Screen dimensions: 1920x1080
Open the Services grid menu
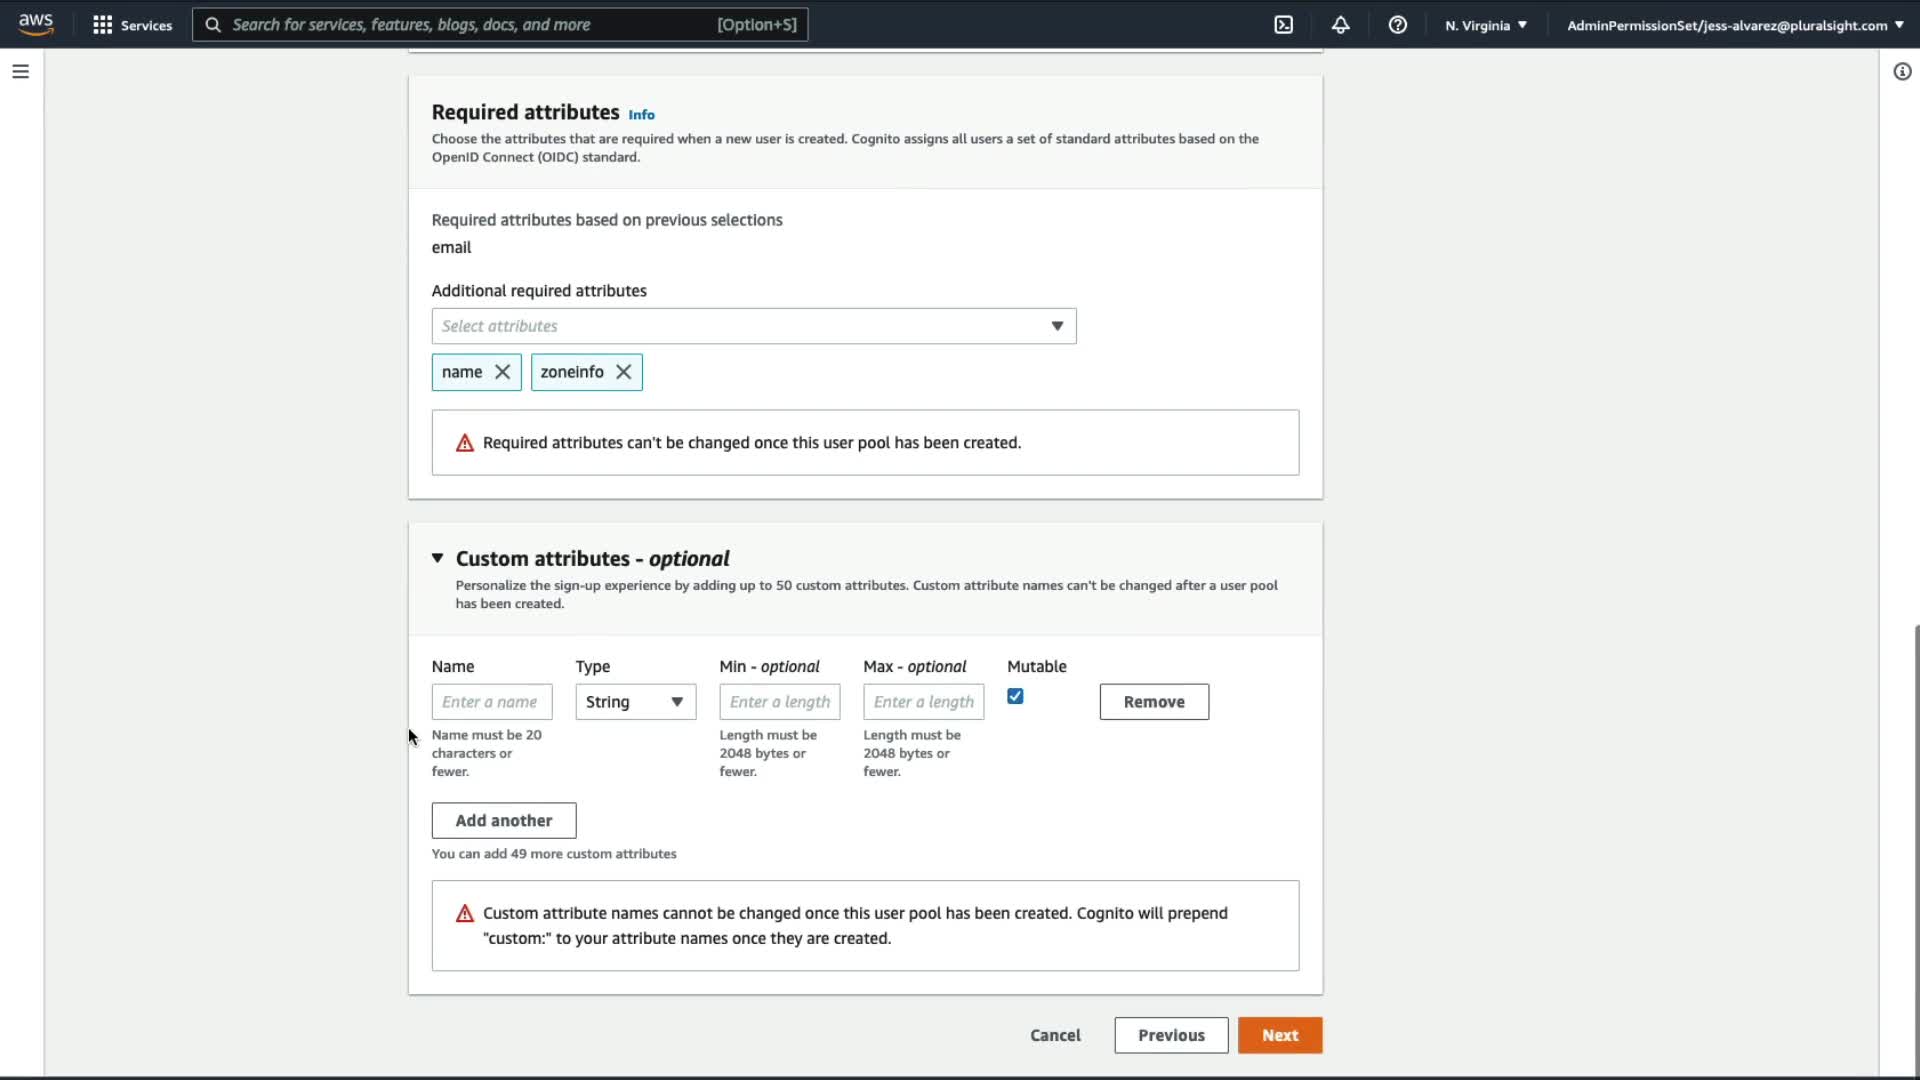tap(102, 25)
